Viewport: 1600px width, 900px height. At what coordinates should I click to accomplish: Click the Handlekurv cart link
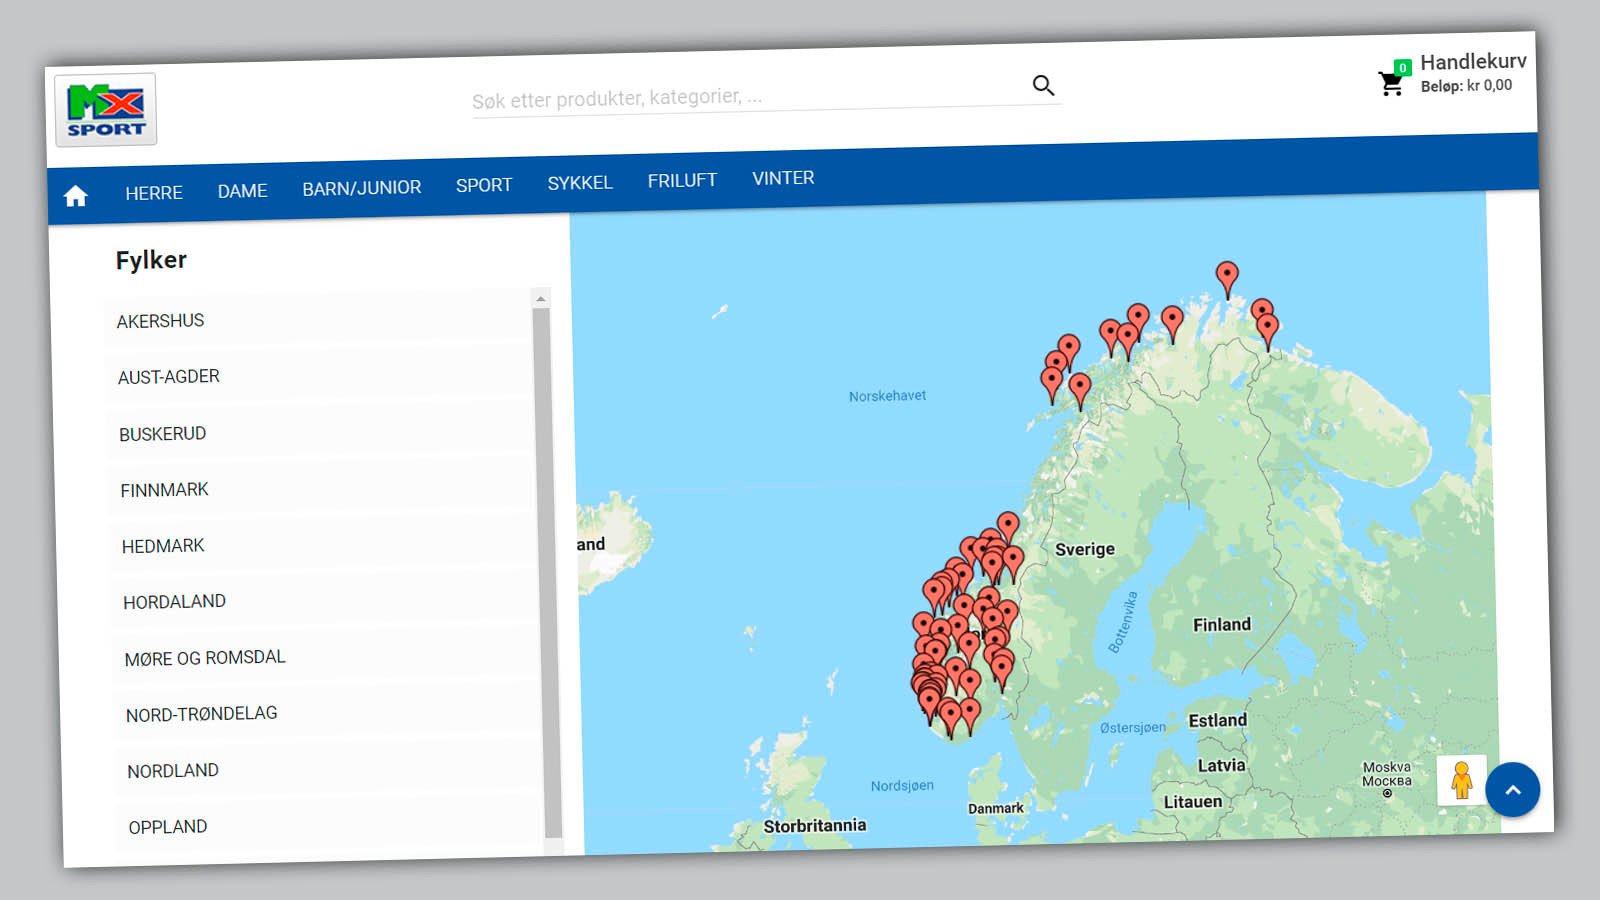coord(1472,62)
